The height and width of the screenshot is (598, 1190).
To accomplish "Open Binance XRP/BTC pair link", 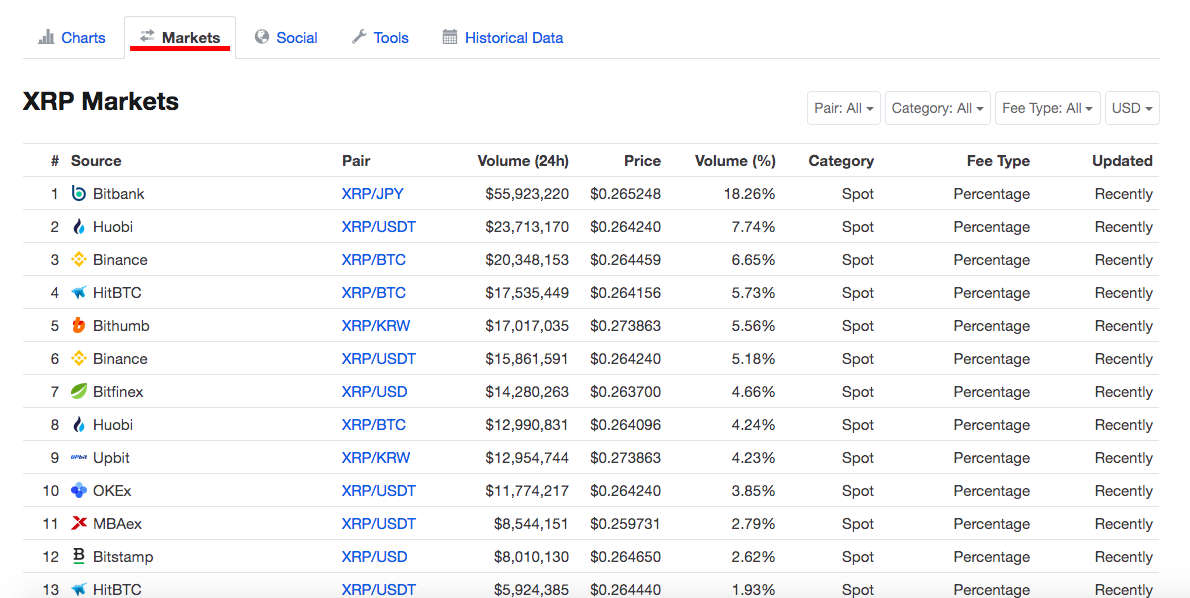I will (373, 260).
